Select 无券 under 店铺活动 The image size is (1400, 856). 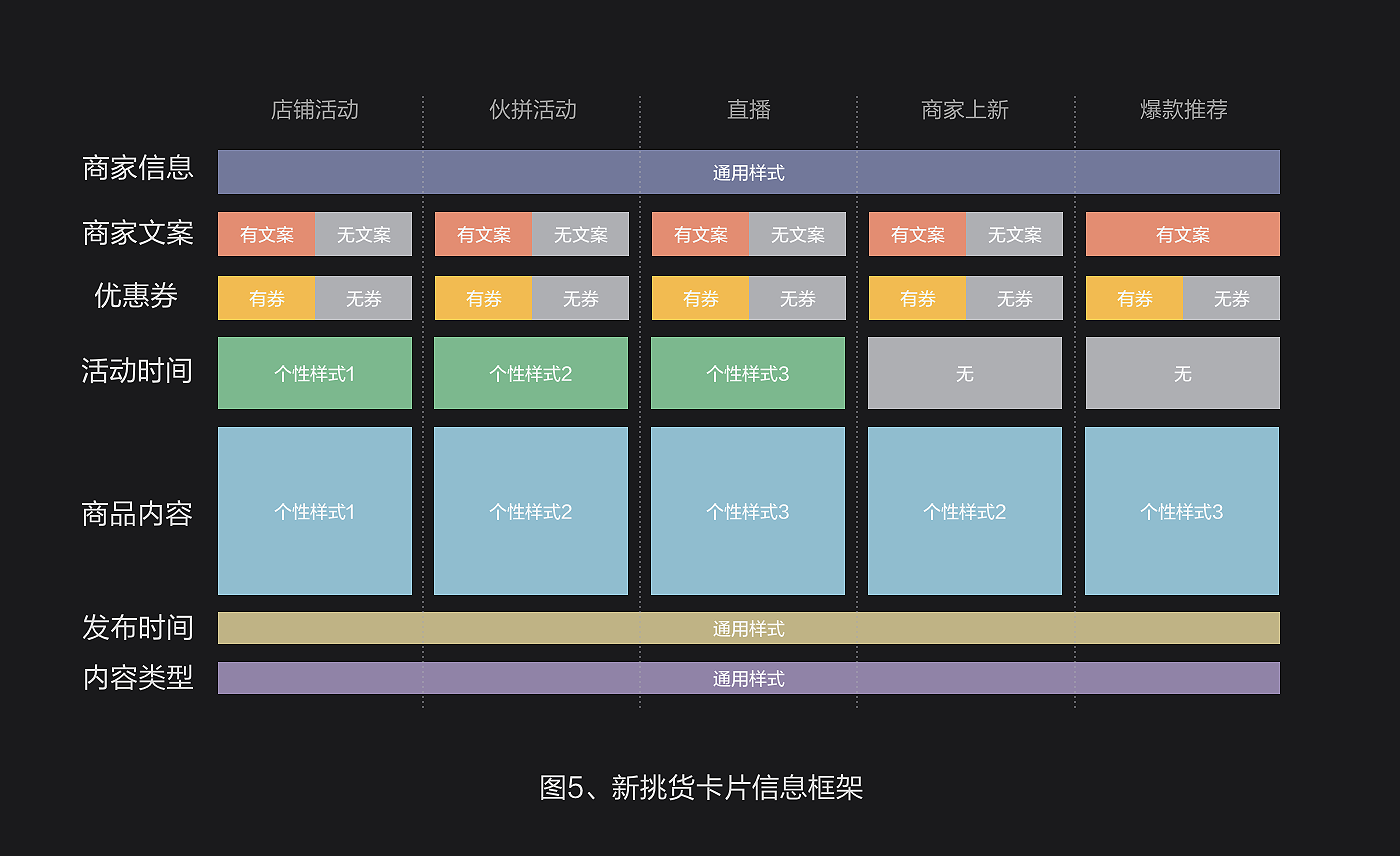[x=363, y=298]
